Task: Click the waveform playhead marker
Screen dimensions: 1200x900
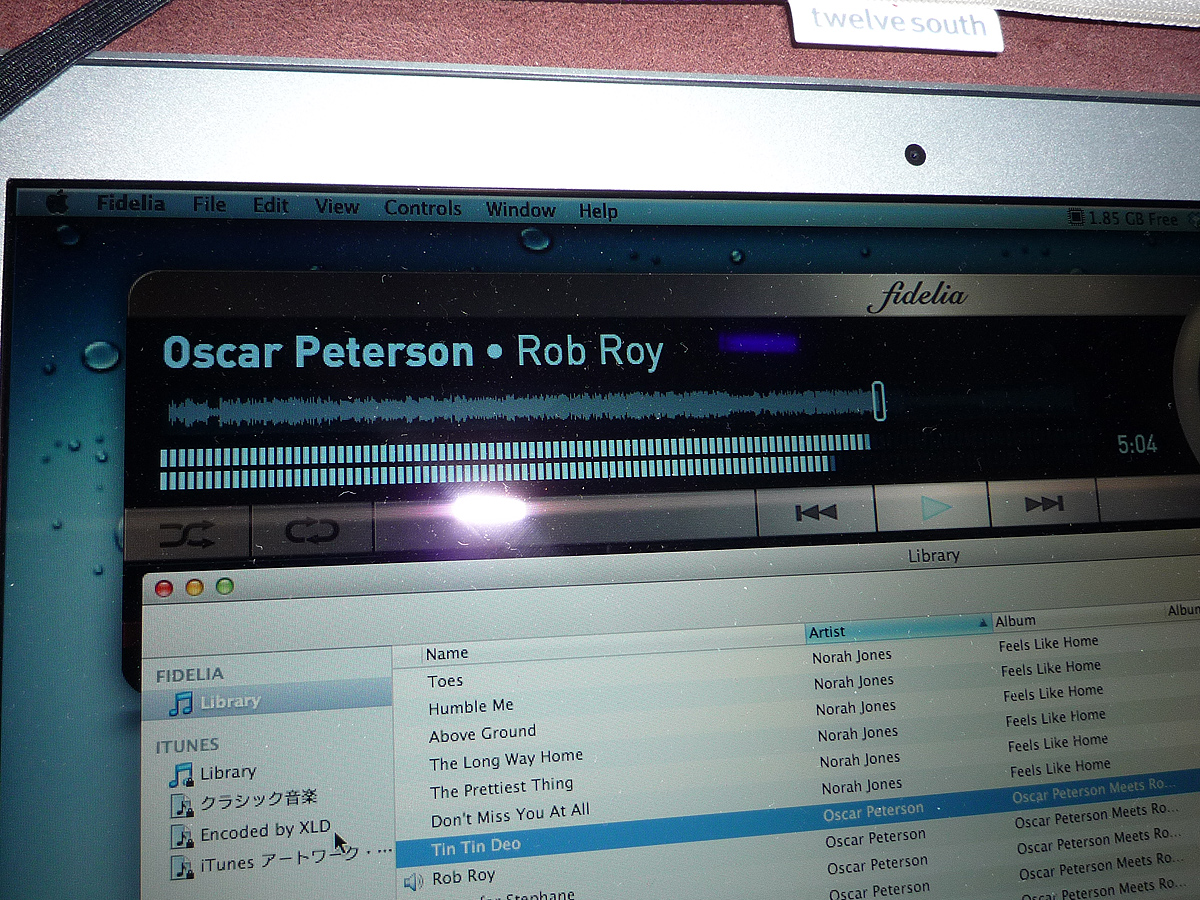Action: [879, 400]
